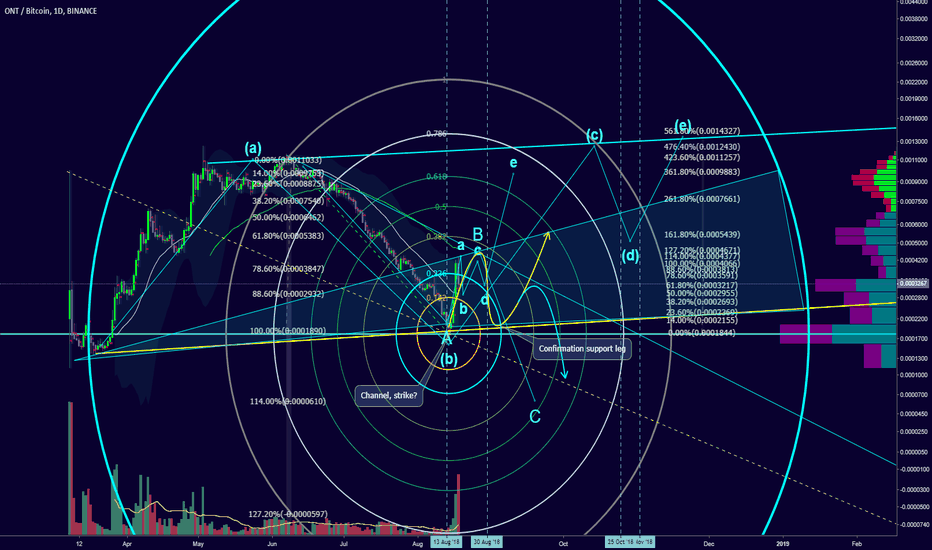The image size is (932, 550).
Task: Select the '561.80%(0.0014327)' extension level
Action: point(702,131)
